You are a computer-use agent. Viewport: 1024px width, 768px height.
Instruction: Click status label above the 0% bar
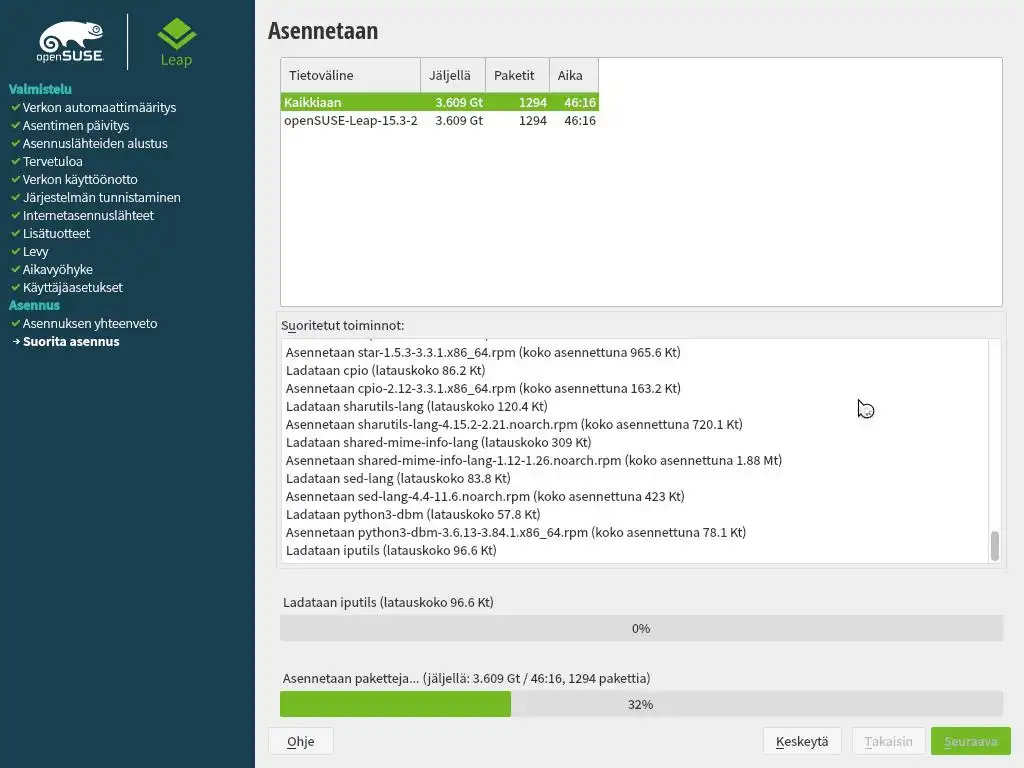click(x=388, y=602)
